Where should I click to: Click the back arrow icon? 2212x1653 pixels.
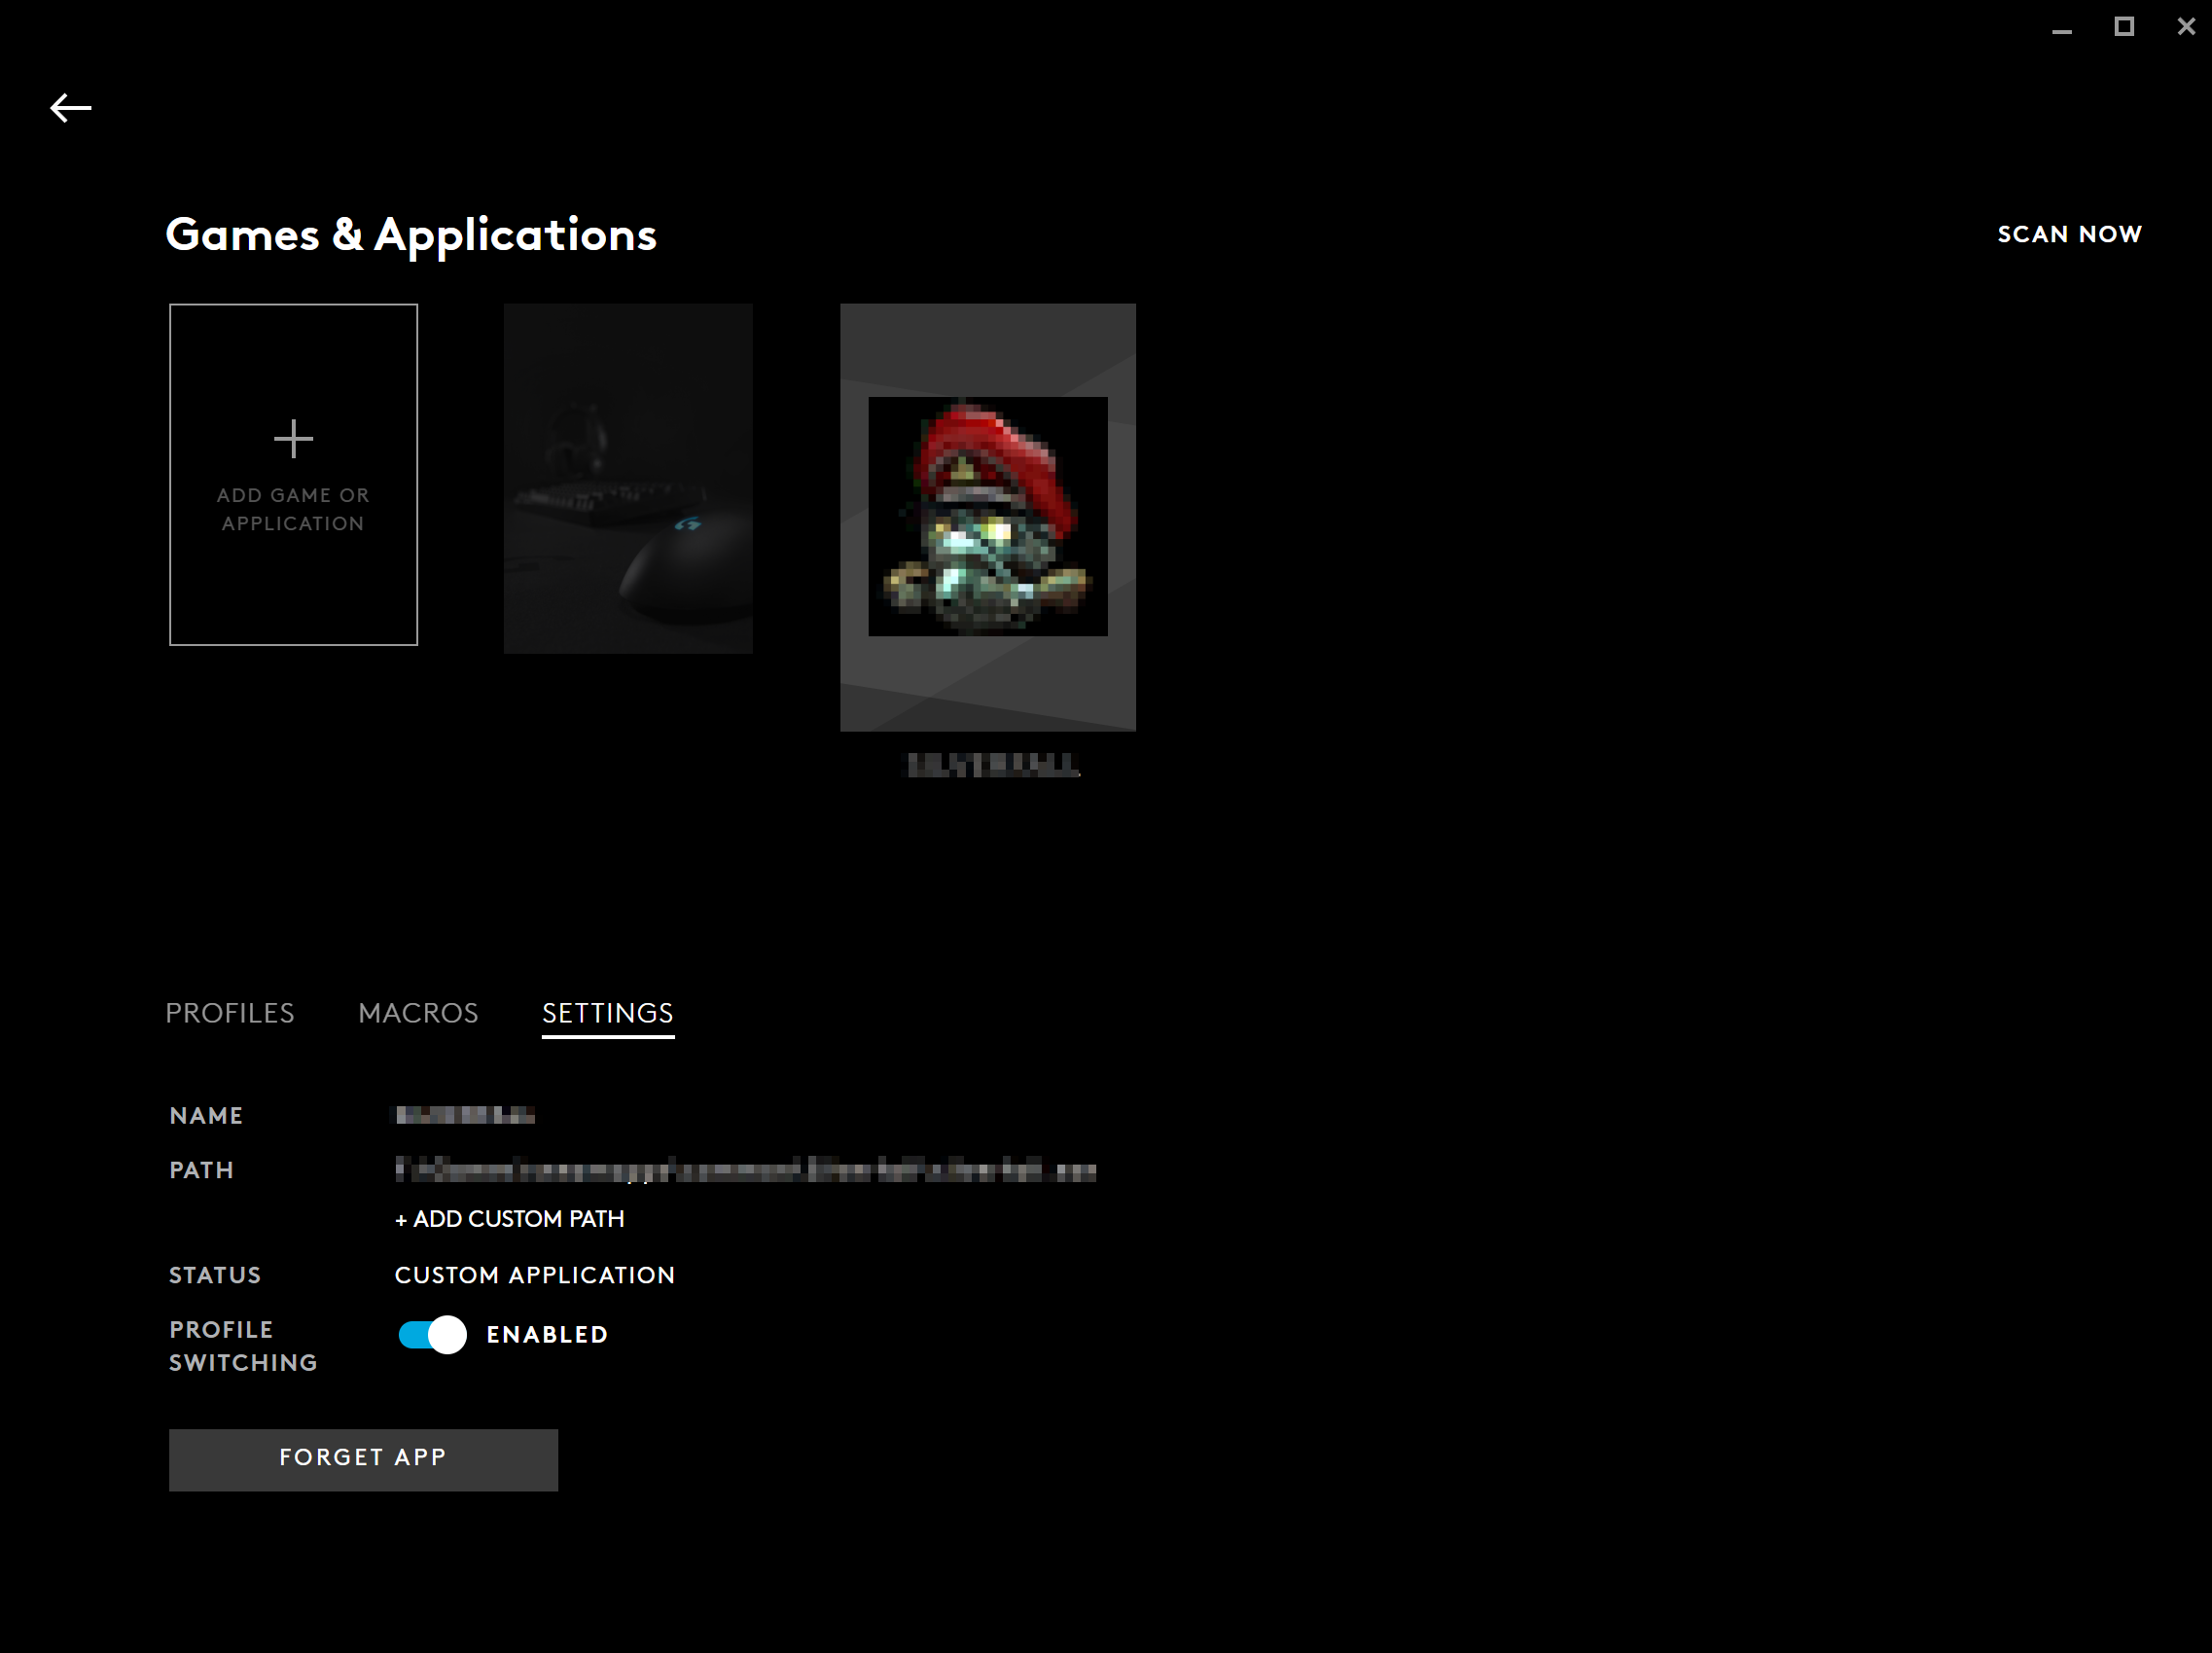pyautogui.click(x=70, y=107)
